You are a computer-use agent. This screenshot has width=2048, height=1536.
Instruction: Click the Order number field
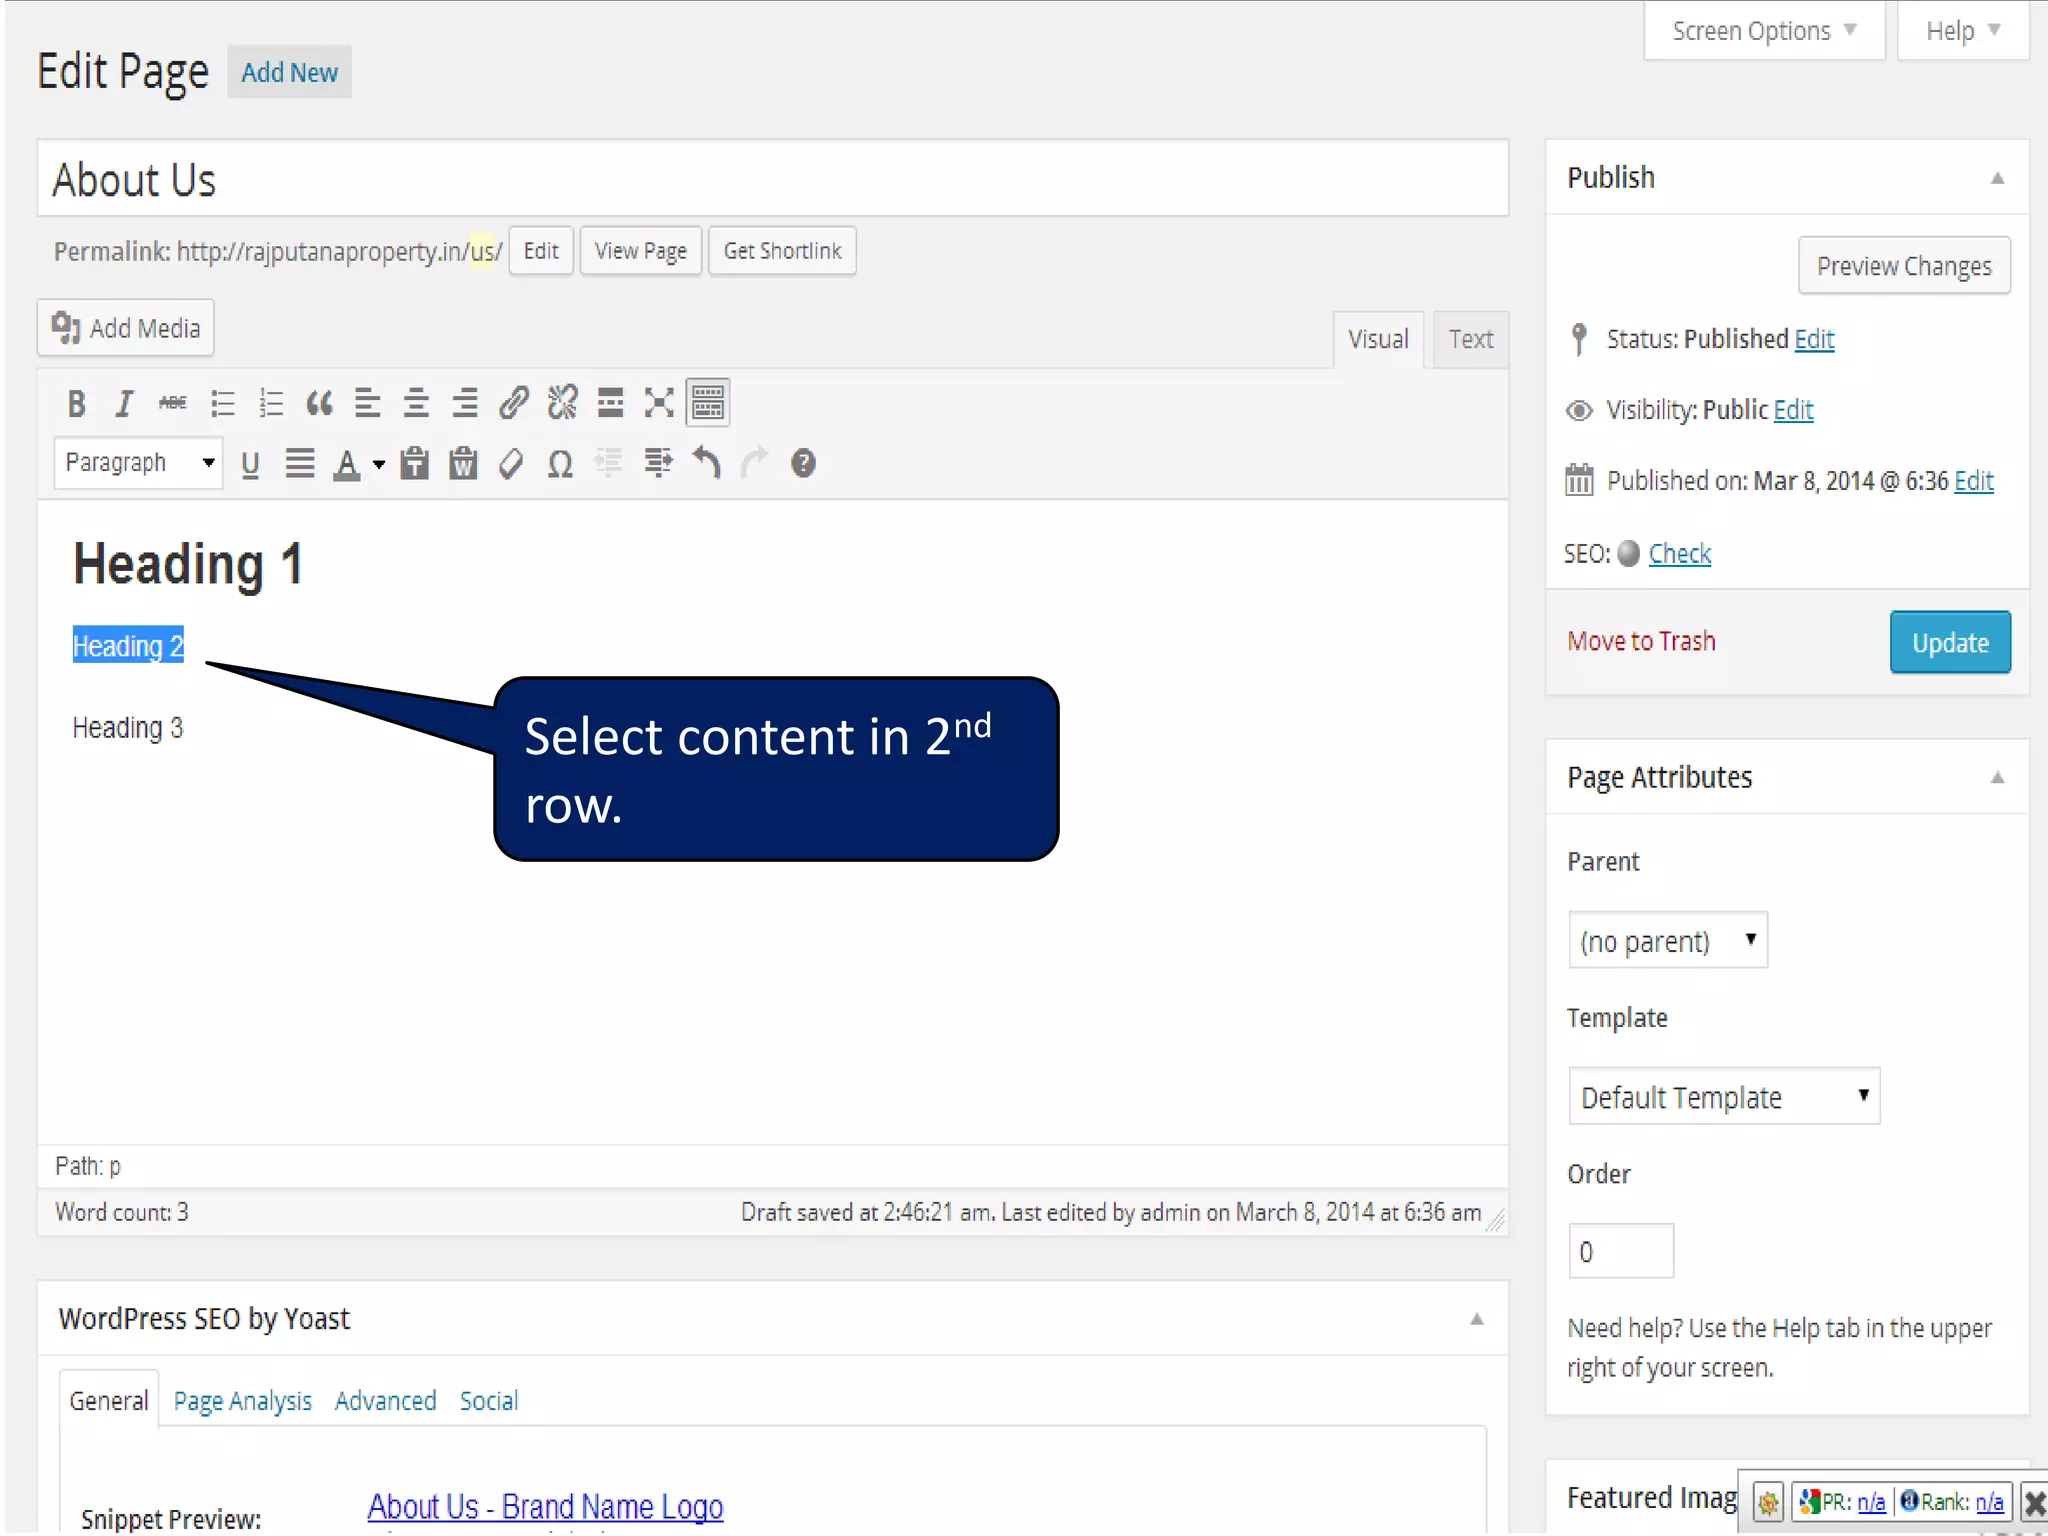pos(1621,1251)
